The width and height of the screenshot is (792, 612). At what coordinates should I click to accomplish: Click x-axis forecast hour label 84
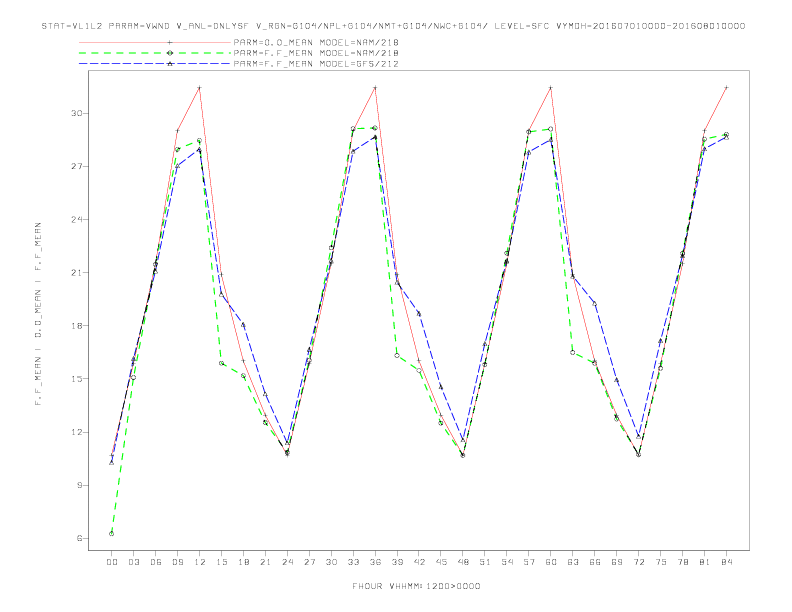click(726, 562)
